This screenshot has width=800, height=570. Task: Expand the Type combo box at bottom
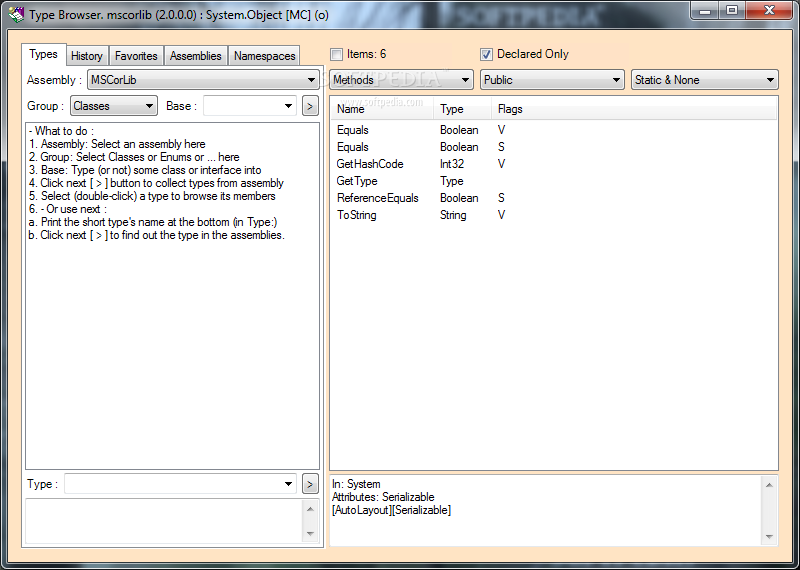[181, 484]
